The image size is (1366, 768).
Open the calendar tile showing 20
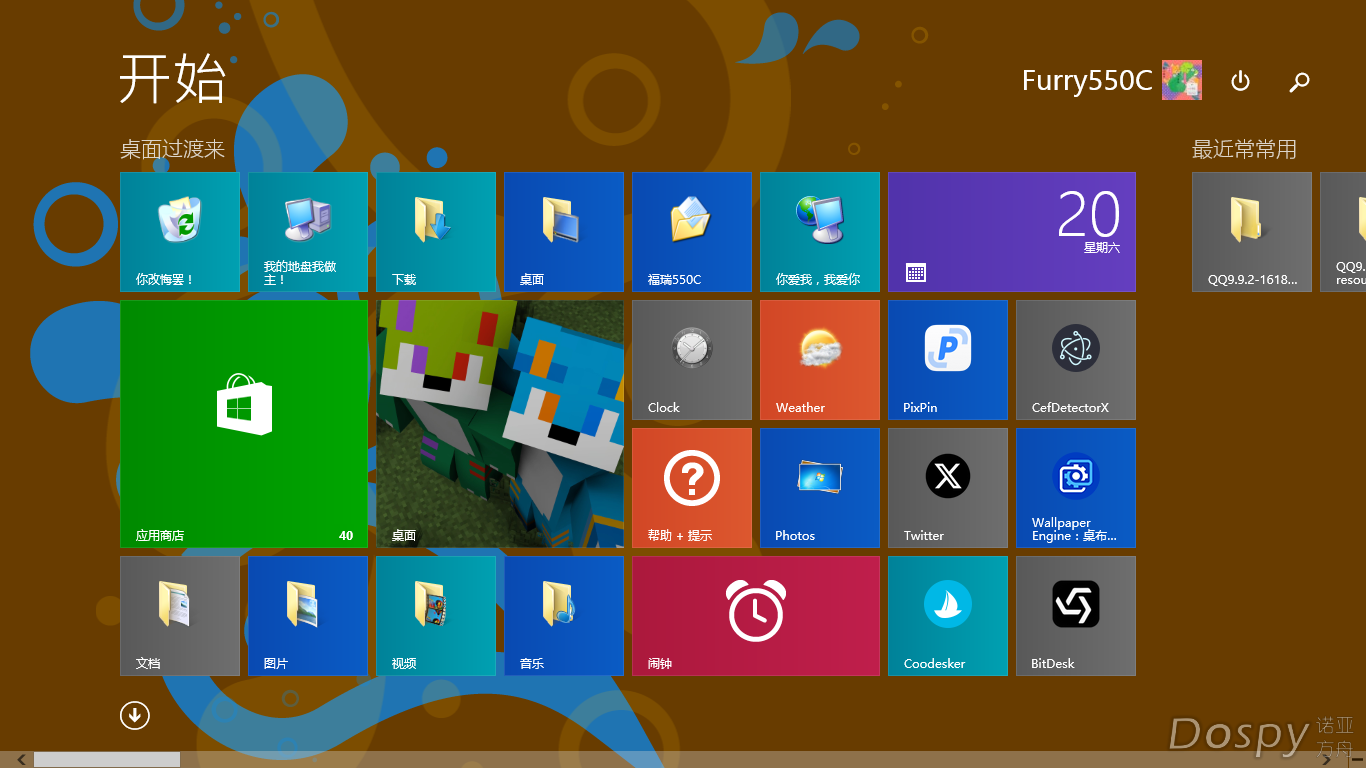click(x=1012, y=232)
